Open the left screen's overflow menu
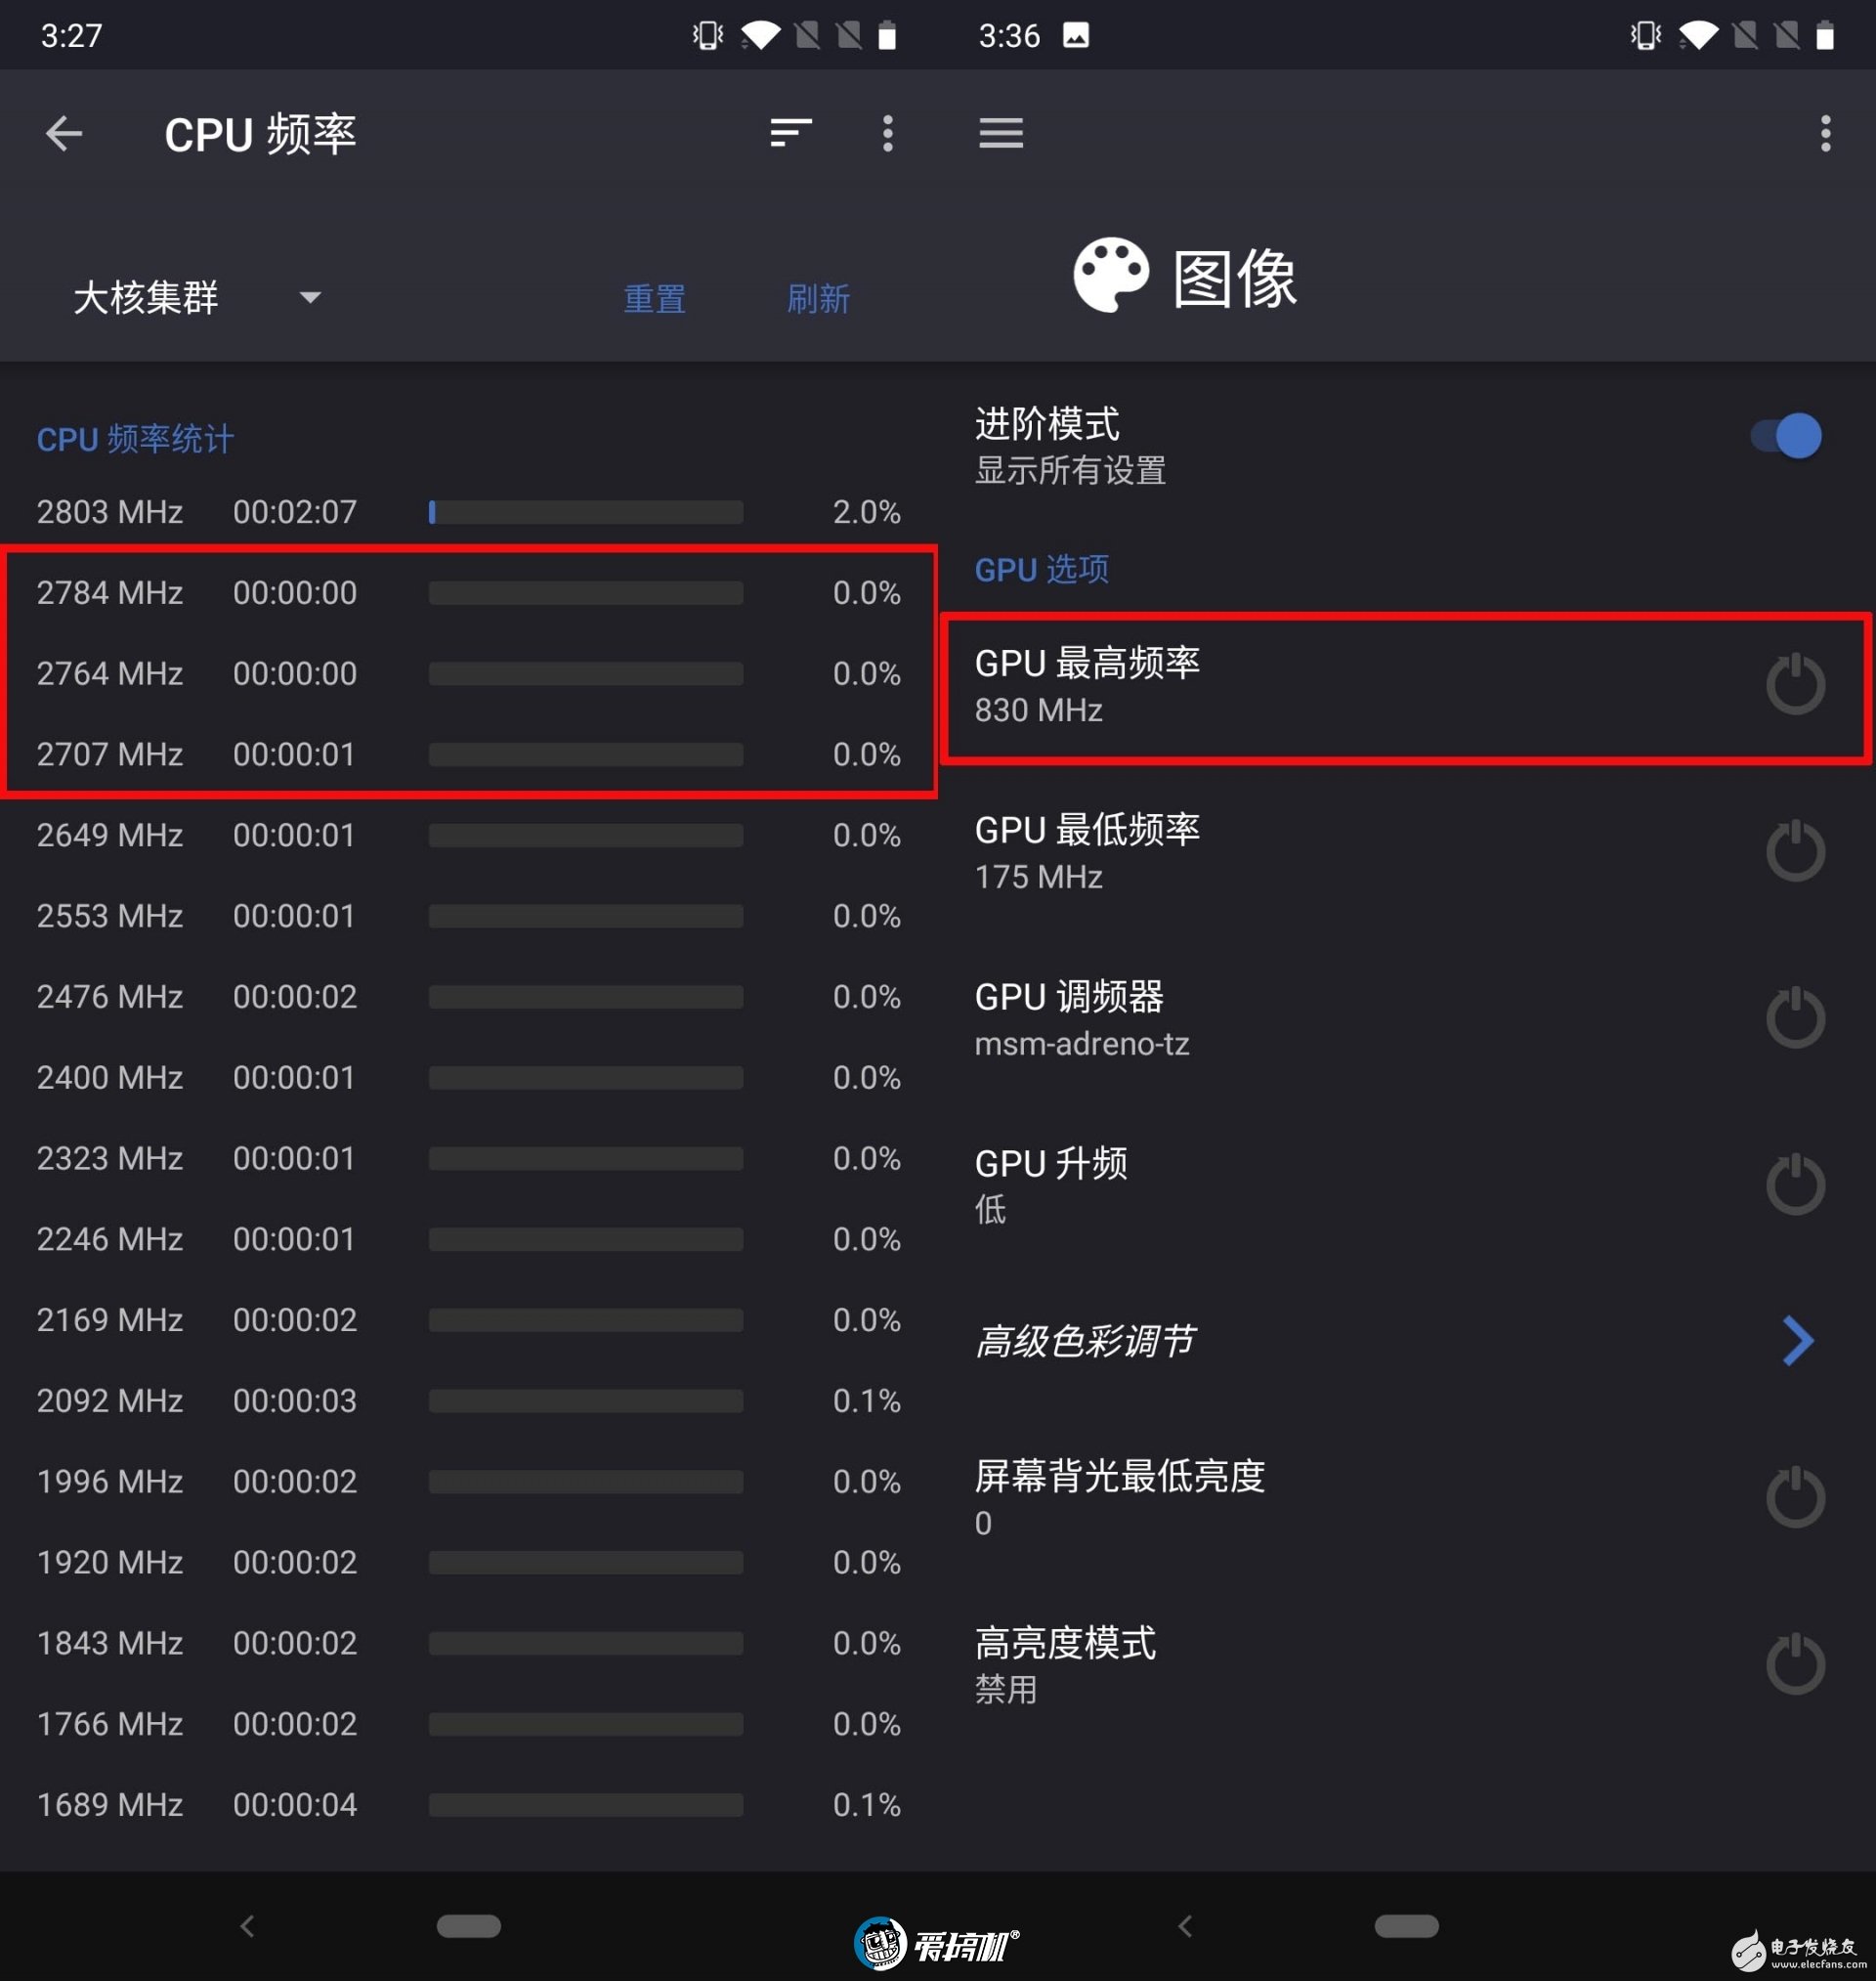The width and height of the screenshot is (1876, 1981). point(887,133)
